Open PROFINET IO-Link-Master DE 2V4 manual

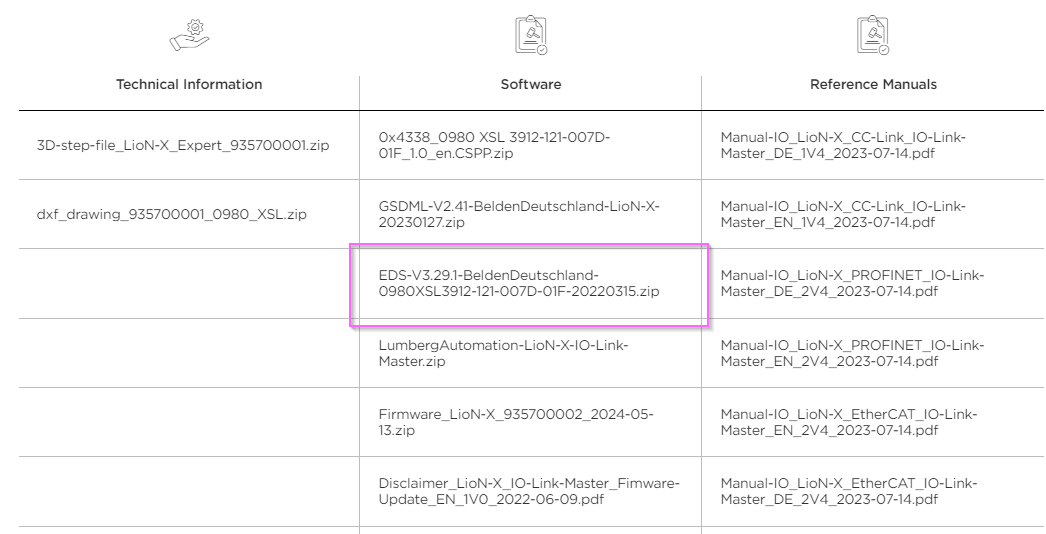tap(853, 284)
